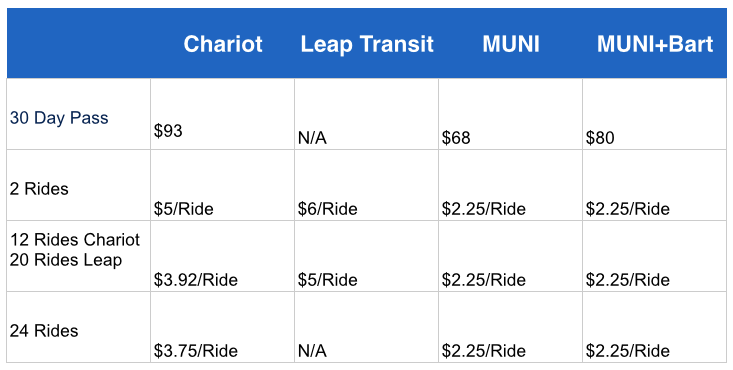
Task: Open the 30 Day Pass link
Action: click(59, 118)
